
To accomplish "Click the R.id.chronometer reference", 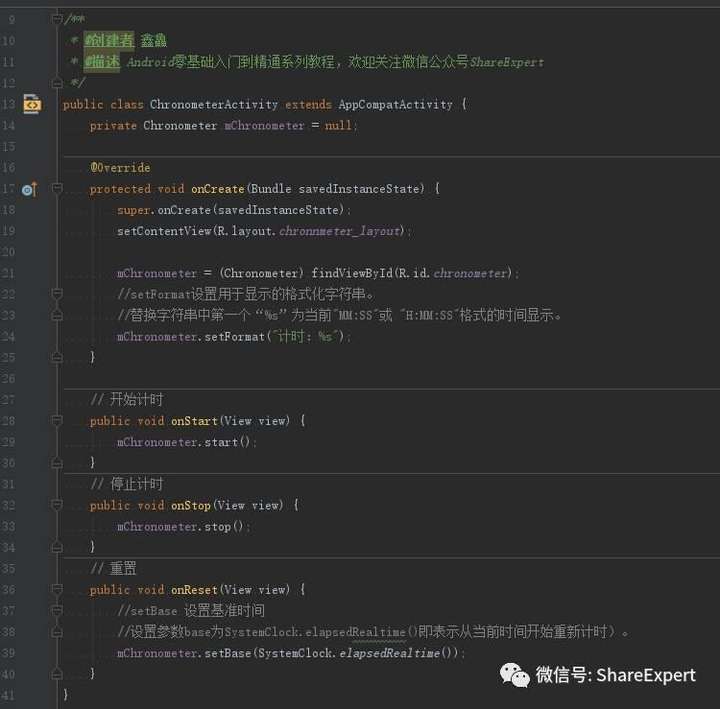I will 452,274.
